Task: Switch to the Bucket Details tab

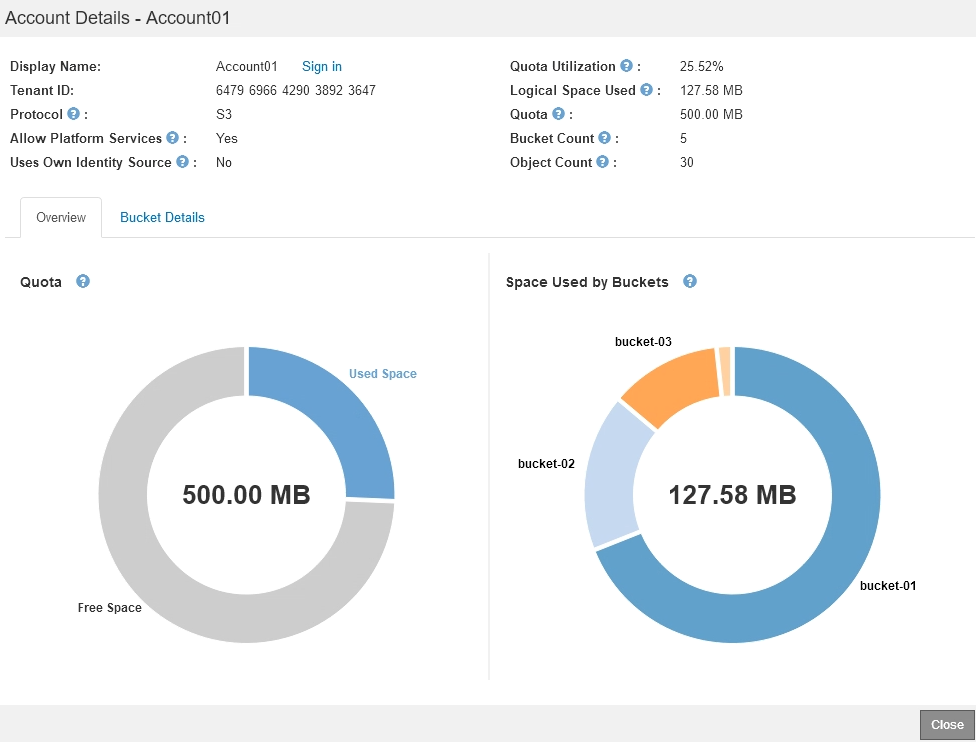Action: coord(162,217)
